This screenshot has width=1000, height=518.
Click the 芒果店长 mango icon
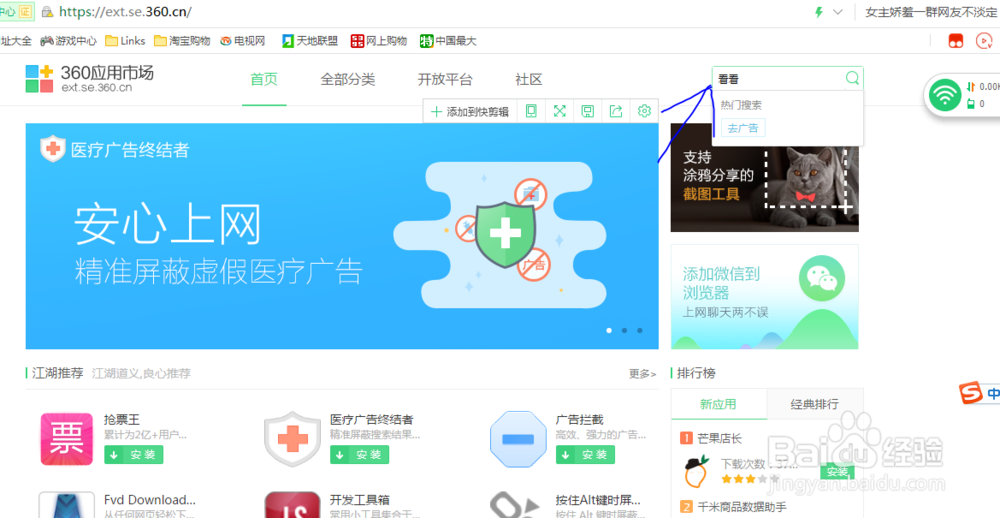point(696,471)
